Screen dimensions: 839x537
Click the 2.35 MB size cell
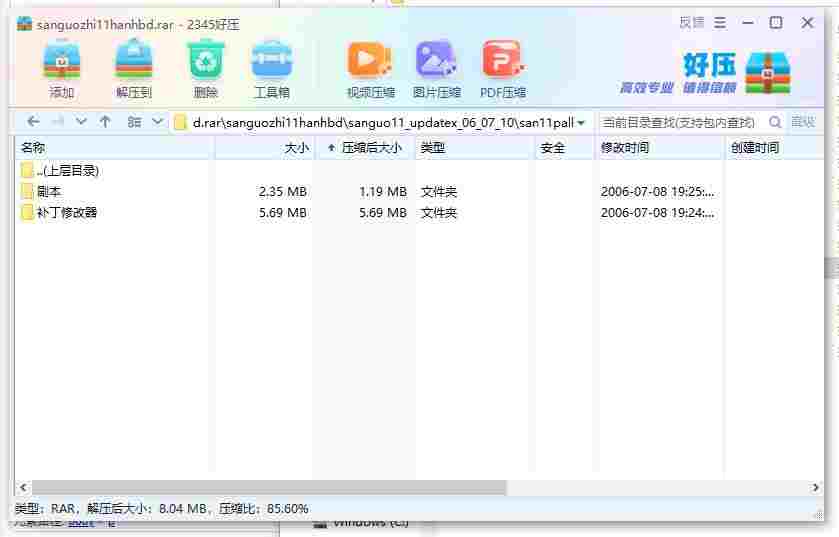283,191
